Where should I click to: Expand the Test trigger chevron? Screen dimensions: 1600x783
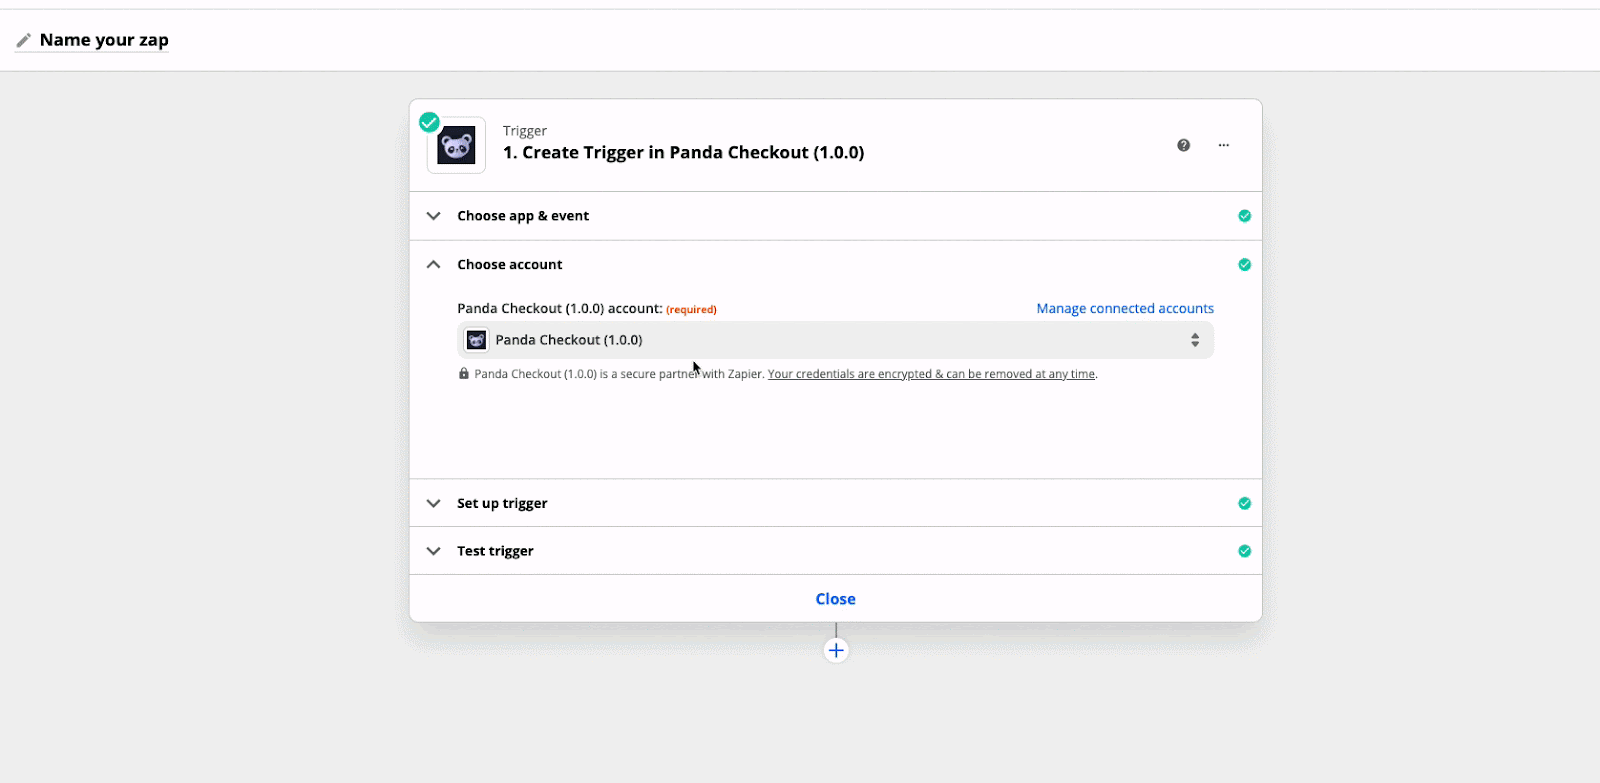tap(433, 551)
